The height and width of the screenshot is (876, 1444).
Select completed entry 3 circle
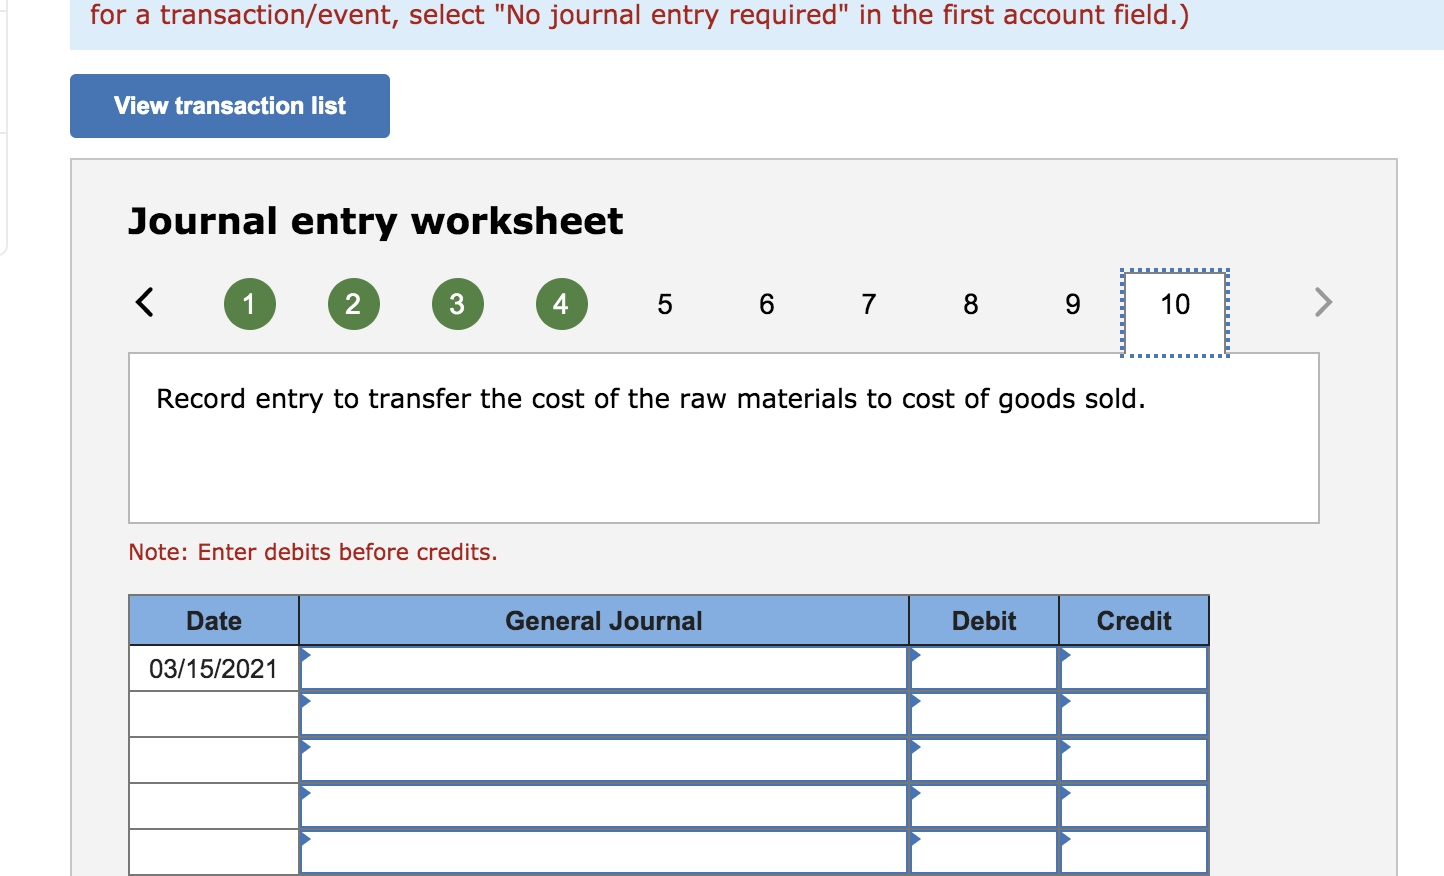pyautogui.click(x=458, y=304)
